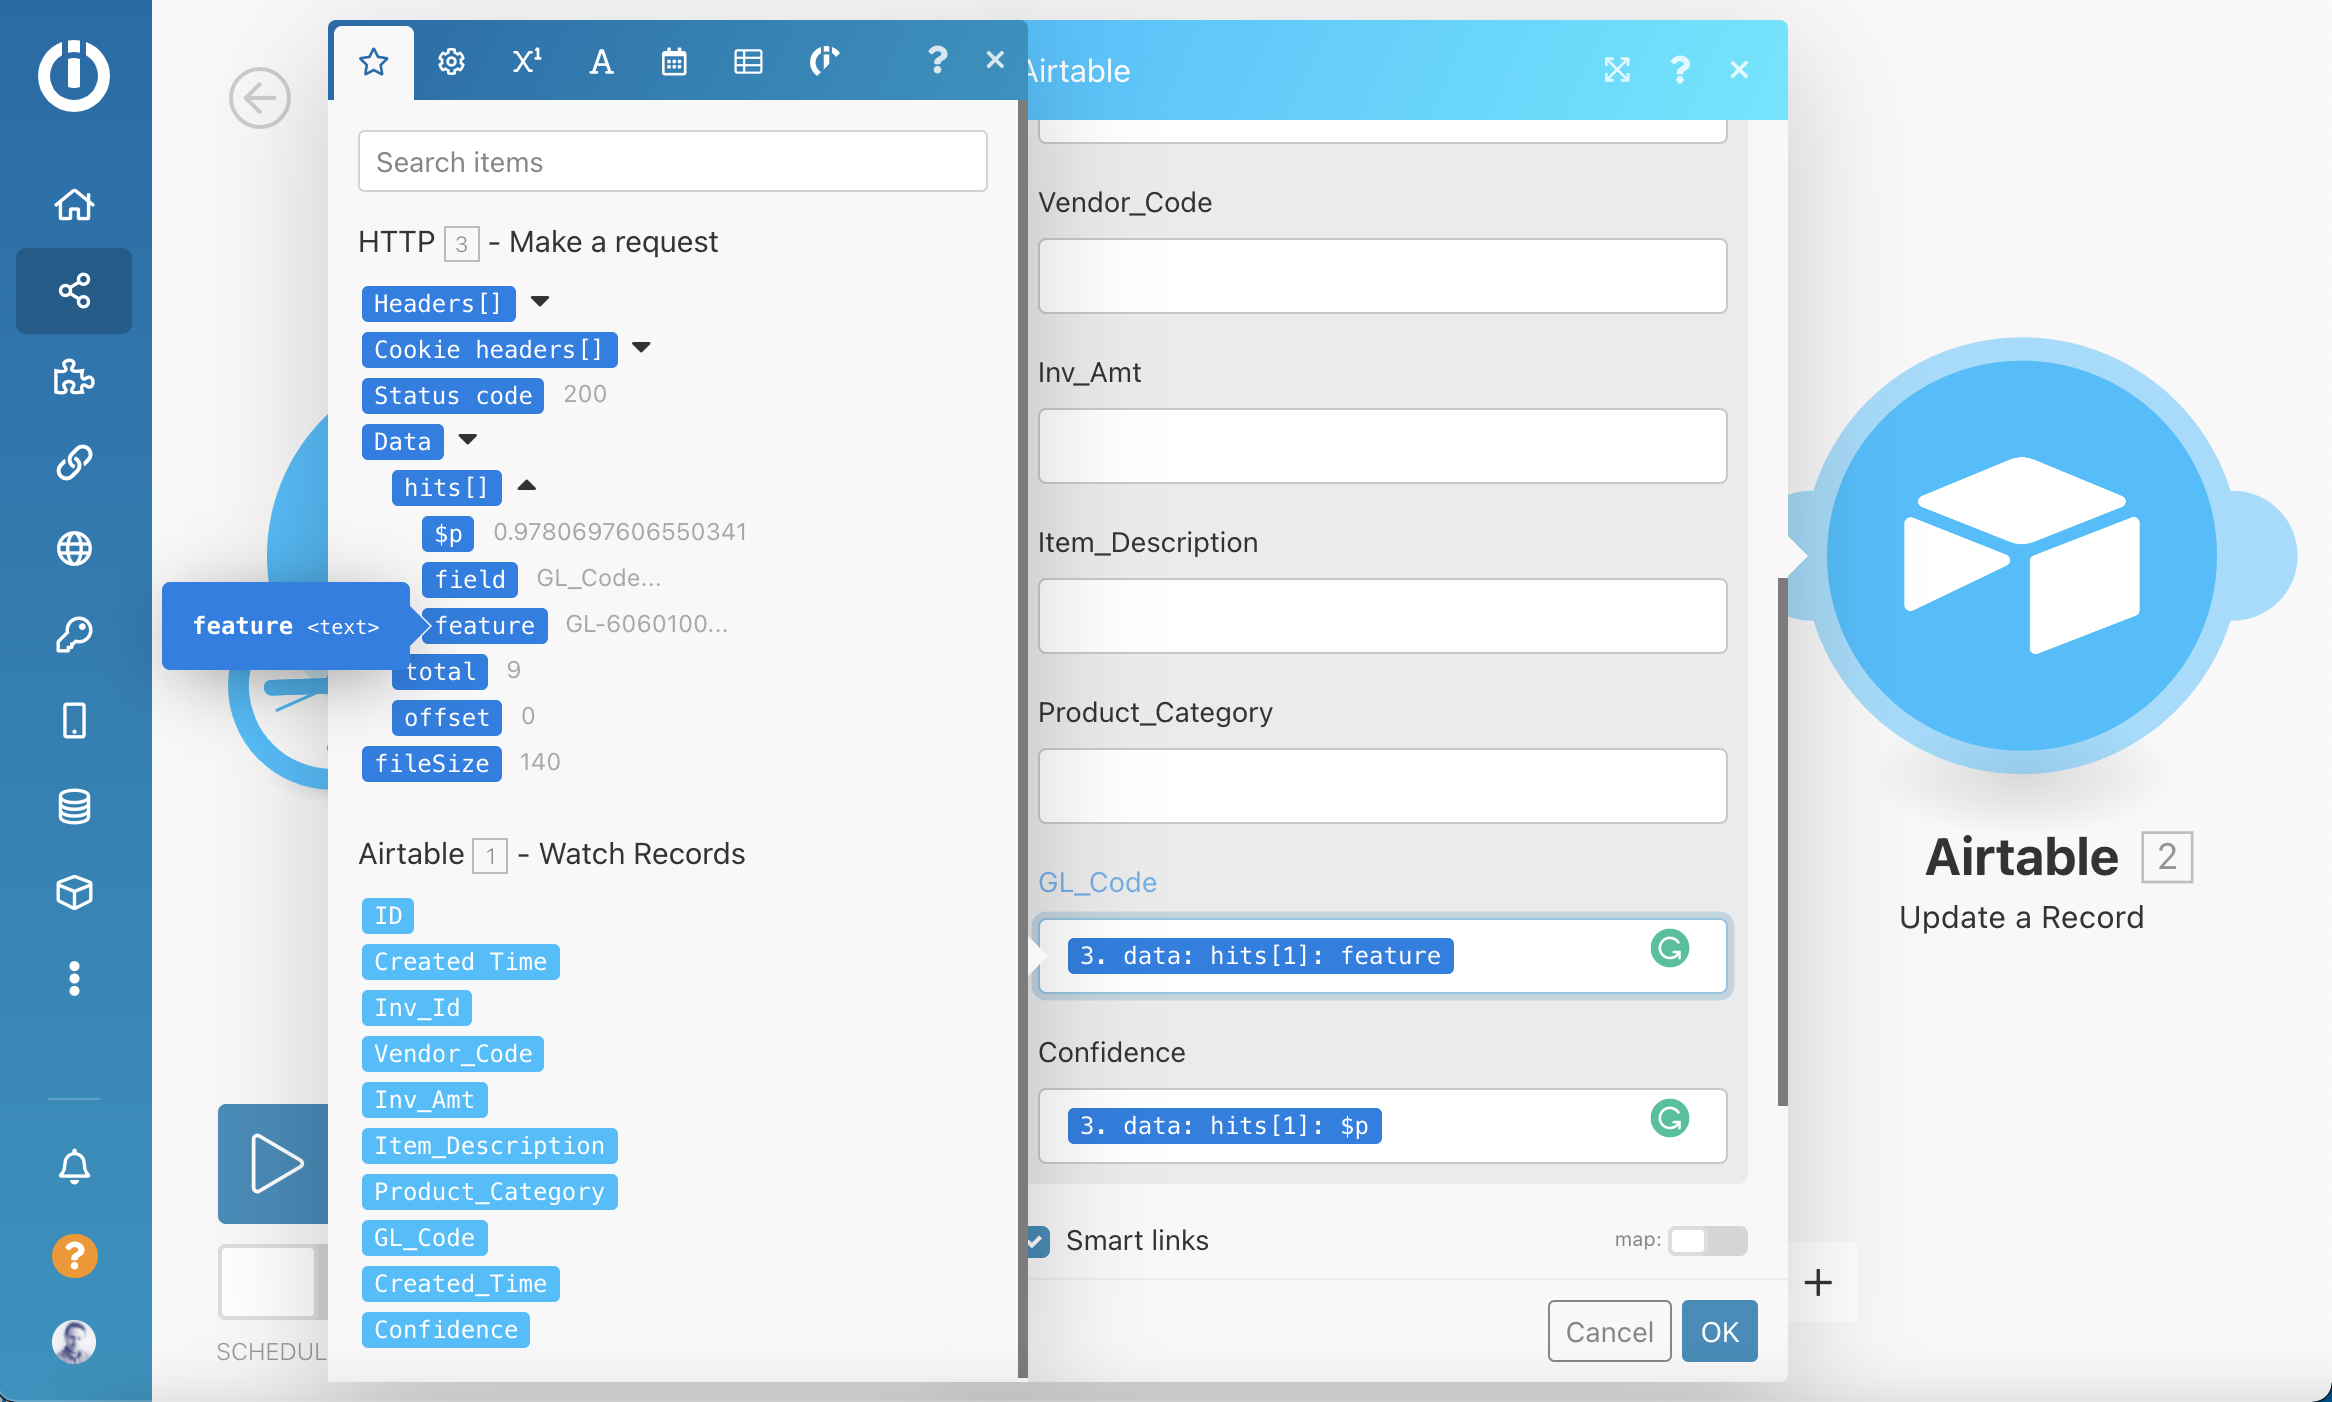The width and height of the screenshot is (2332, 1402).
Task: Click the plugins/integrations icon in sidebar
Action: point(75,376)
